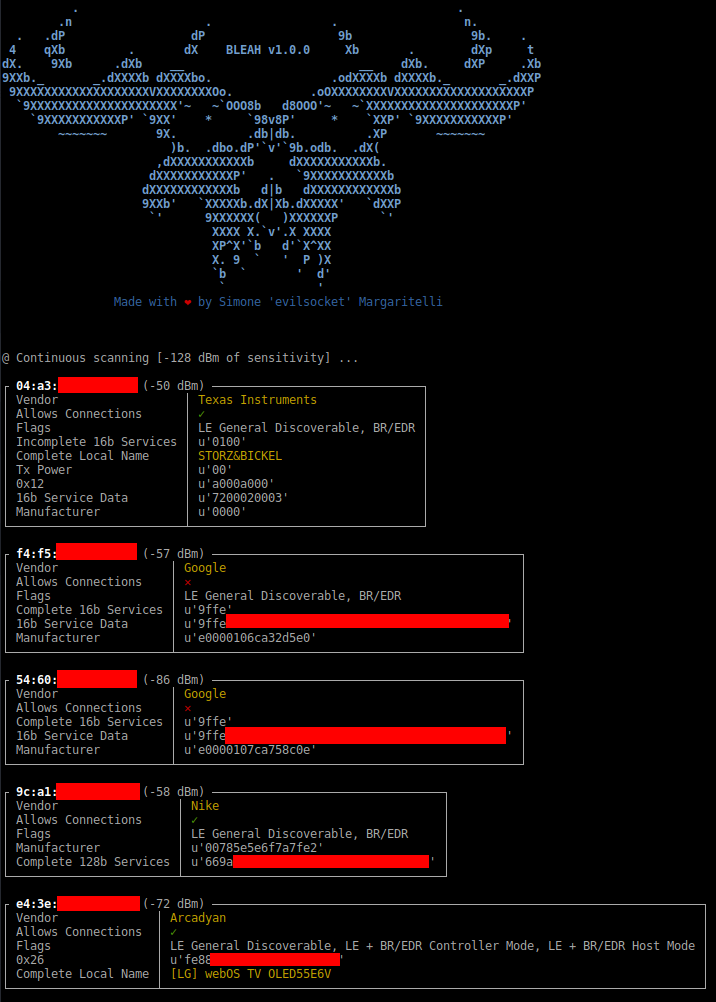
Task: Select the vendor name 'Texas Instruments'
Action: click(258, 400)
